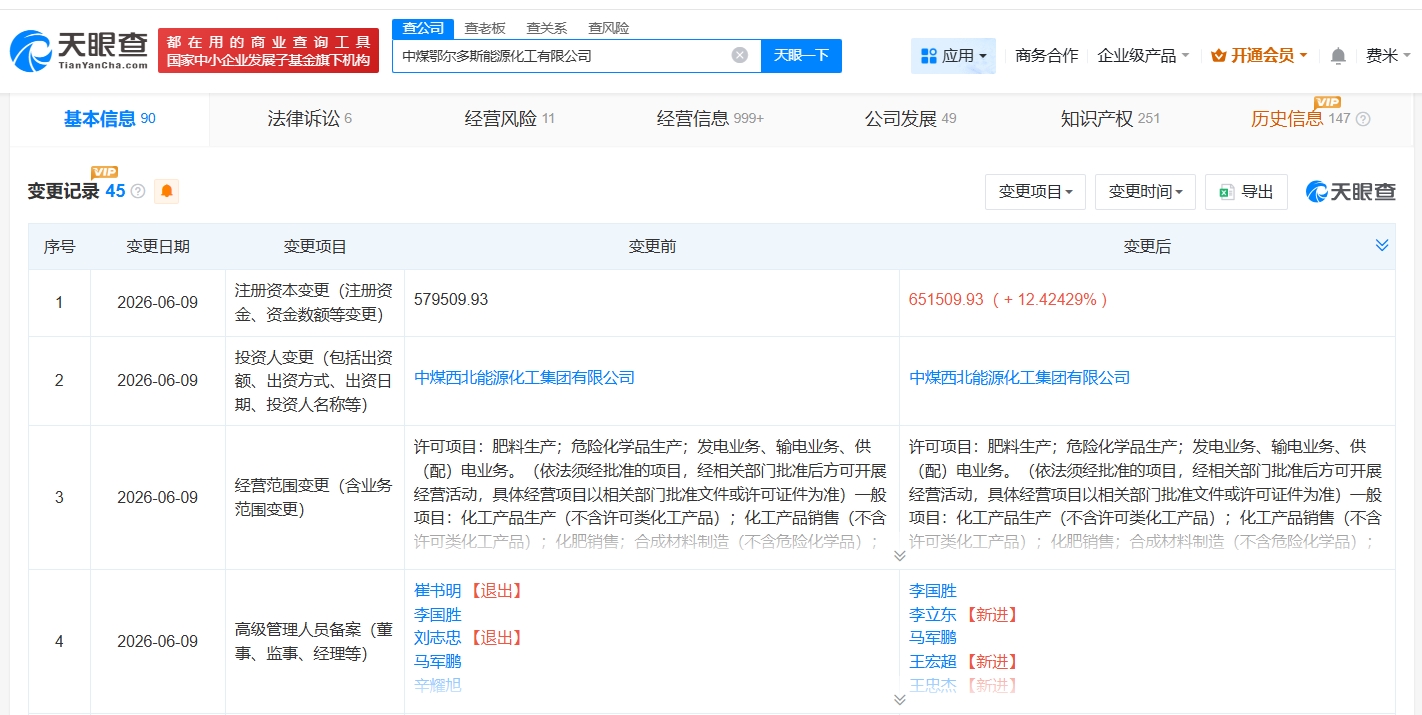Open 王宏超 person link

[933, 661]
